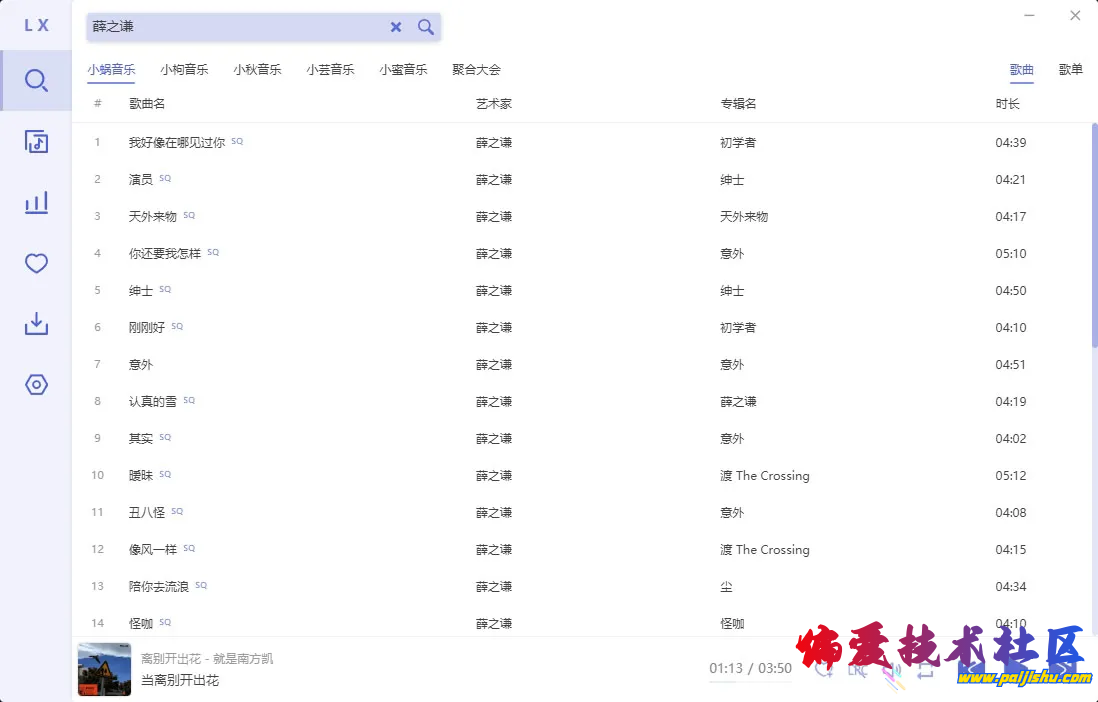The height and width of the screenshot is (702, 1098).
Task: Select the 歌曲 songs view
Action: pos(1021,70)
